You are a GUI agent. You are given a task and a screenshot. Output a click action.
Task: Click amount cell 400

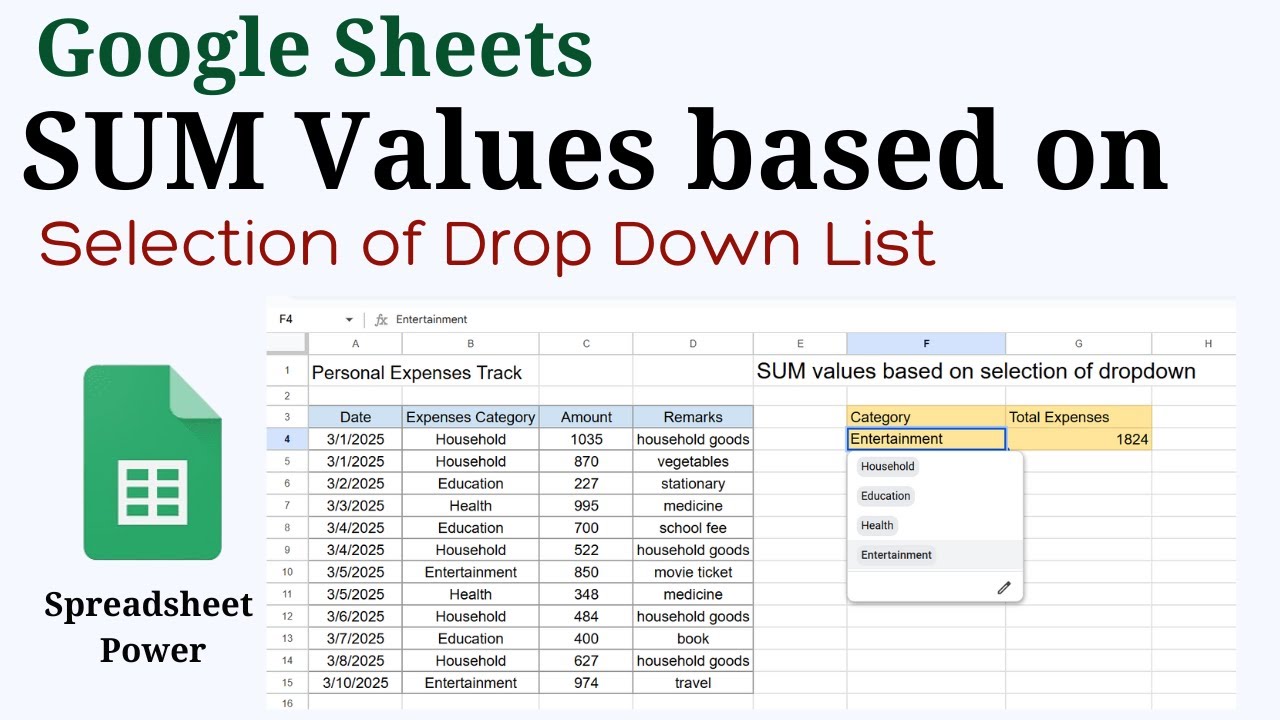[586, 638]
